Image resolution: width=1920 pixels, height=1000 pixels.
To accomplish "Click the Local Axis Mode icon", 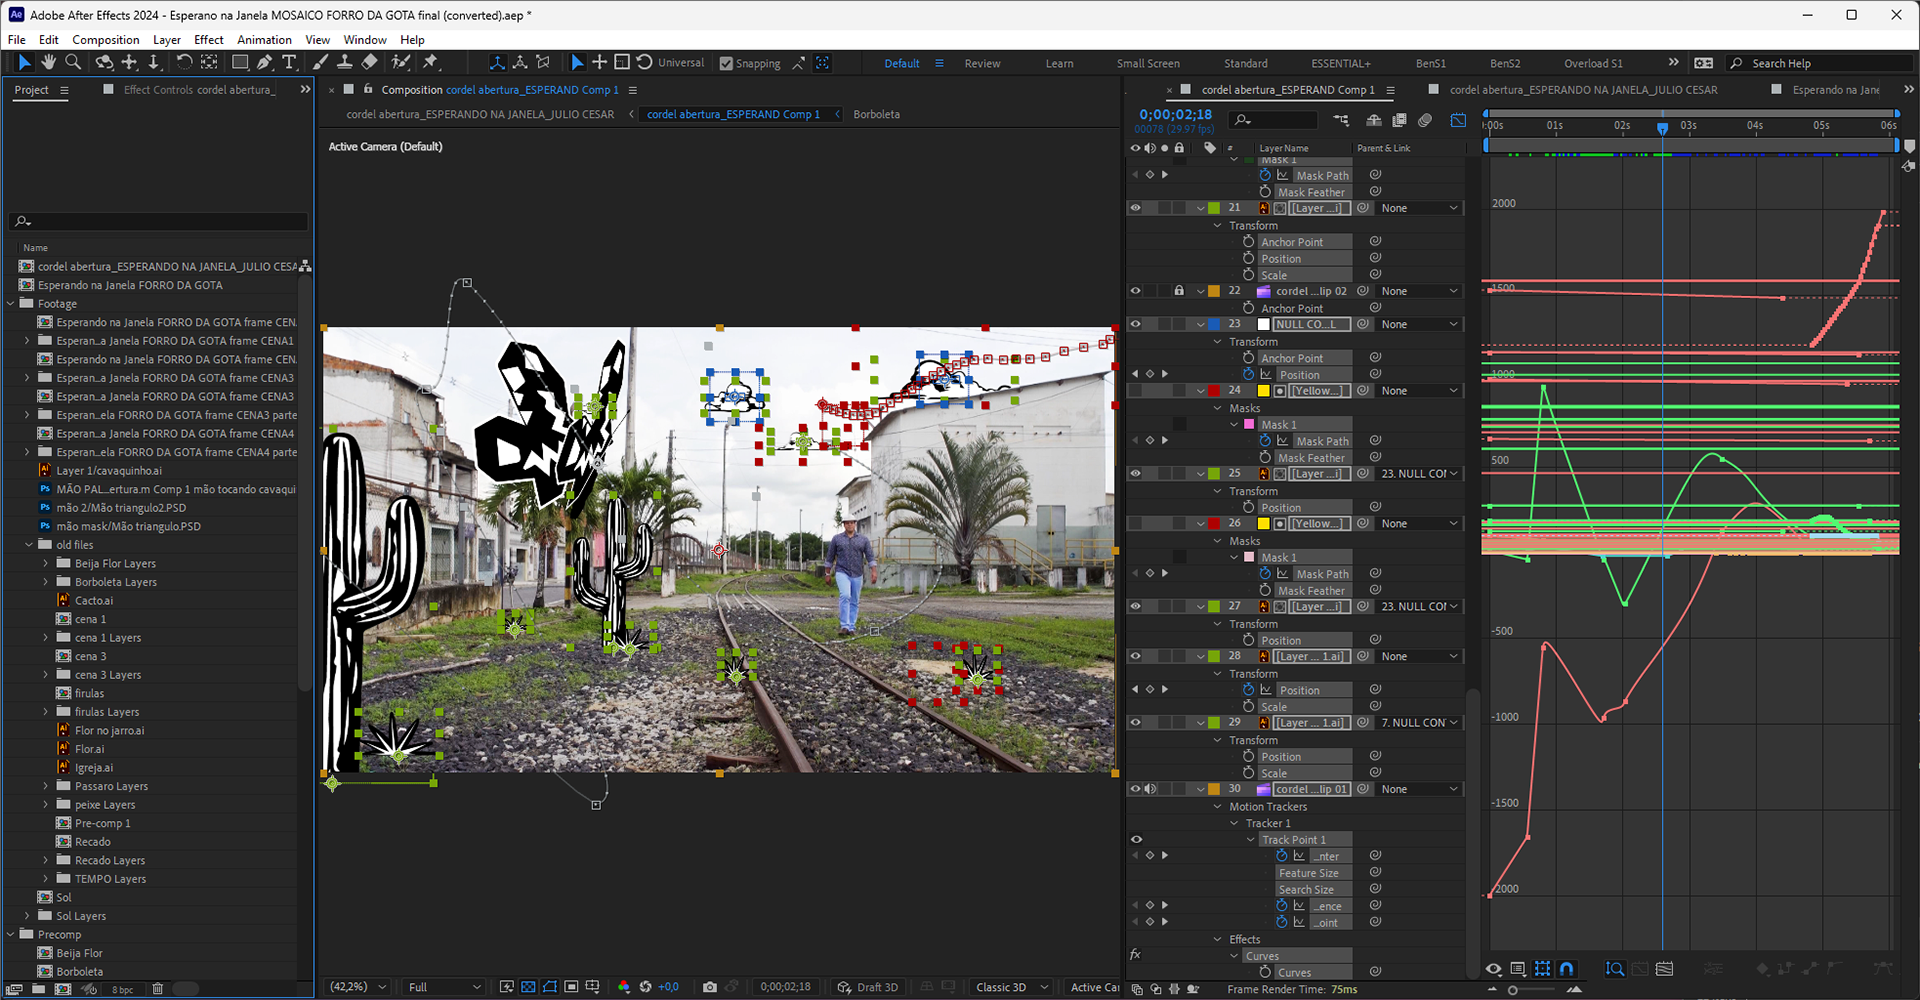I will click(x=497, y=62).
